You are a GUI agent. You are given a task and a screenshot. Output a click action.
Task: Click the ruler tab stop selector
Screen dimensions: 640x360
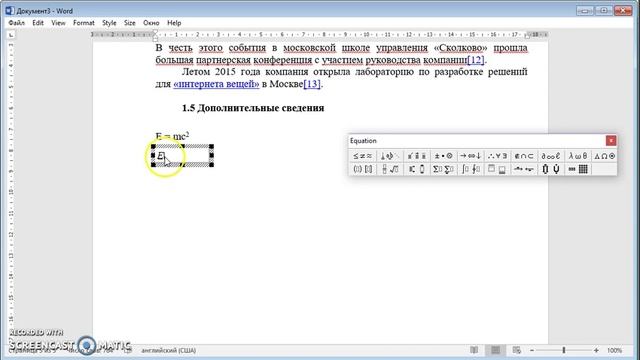[11, 35]
